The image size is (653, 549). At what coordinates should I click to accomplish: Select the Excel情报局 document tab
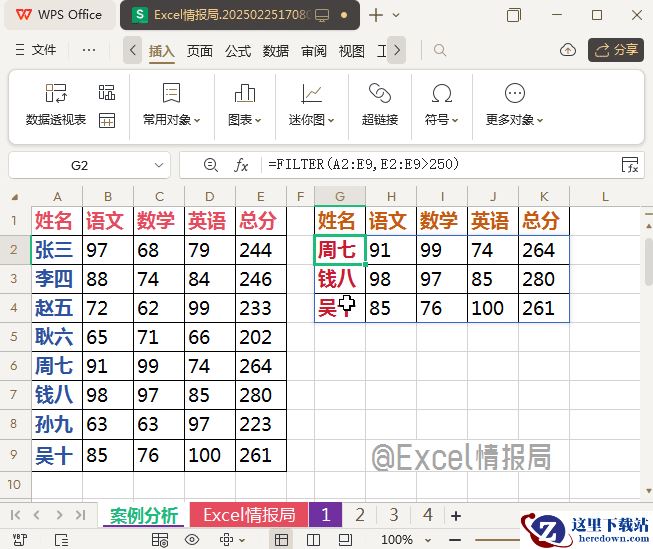[239, 15]
